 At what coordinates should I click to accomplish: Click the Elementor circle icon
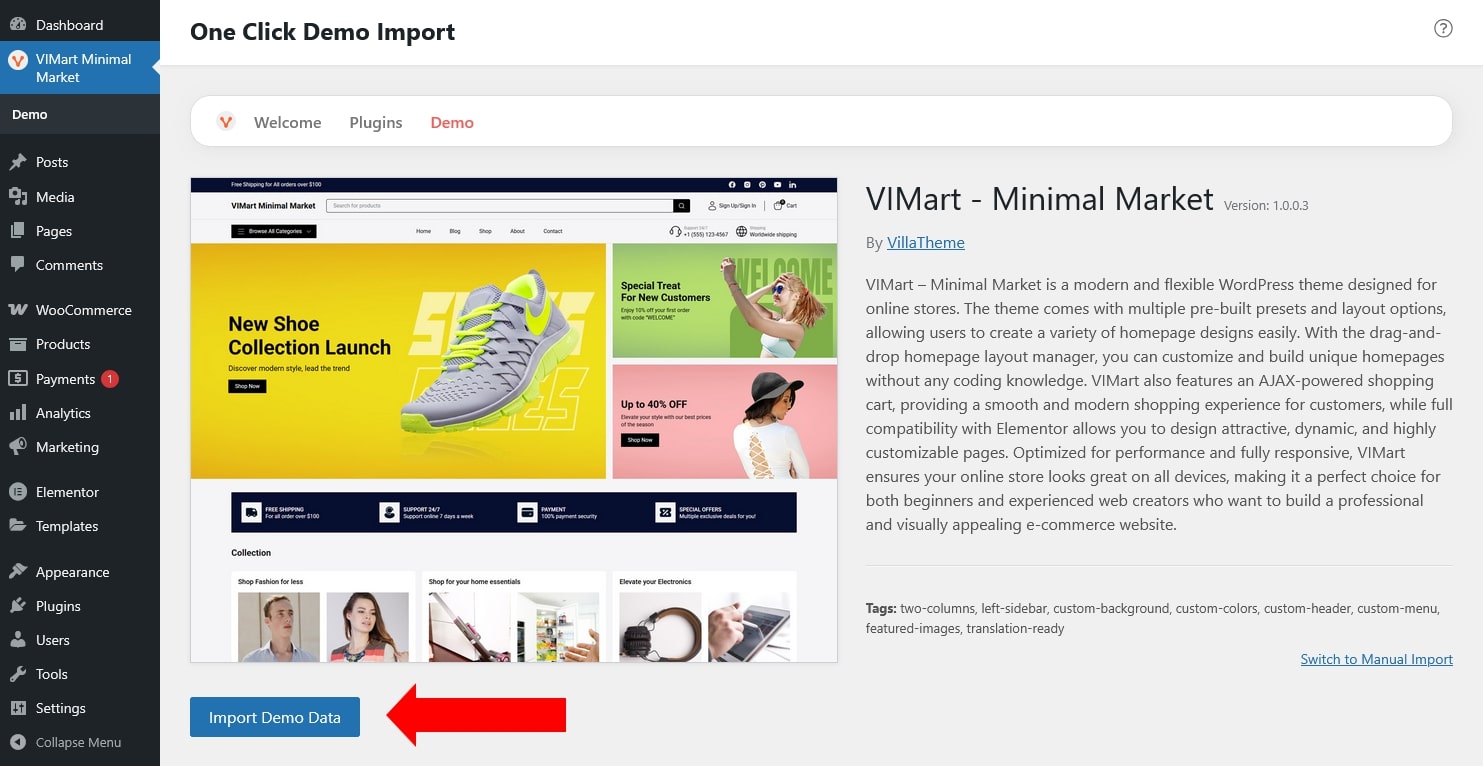tap(17, 492)
